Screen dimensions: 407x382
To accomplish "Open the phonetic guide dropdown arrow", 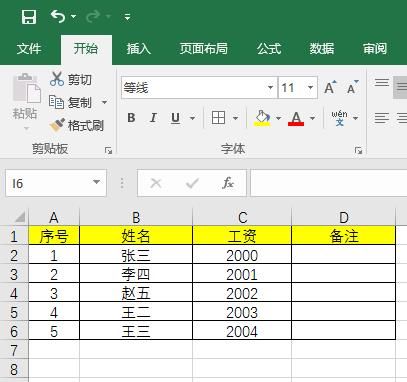I will click(355, 118).
